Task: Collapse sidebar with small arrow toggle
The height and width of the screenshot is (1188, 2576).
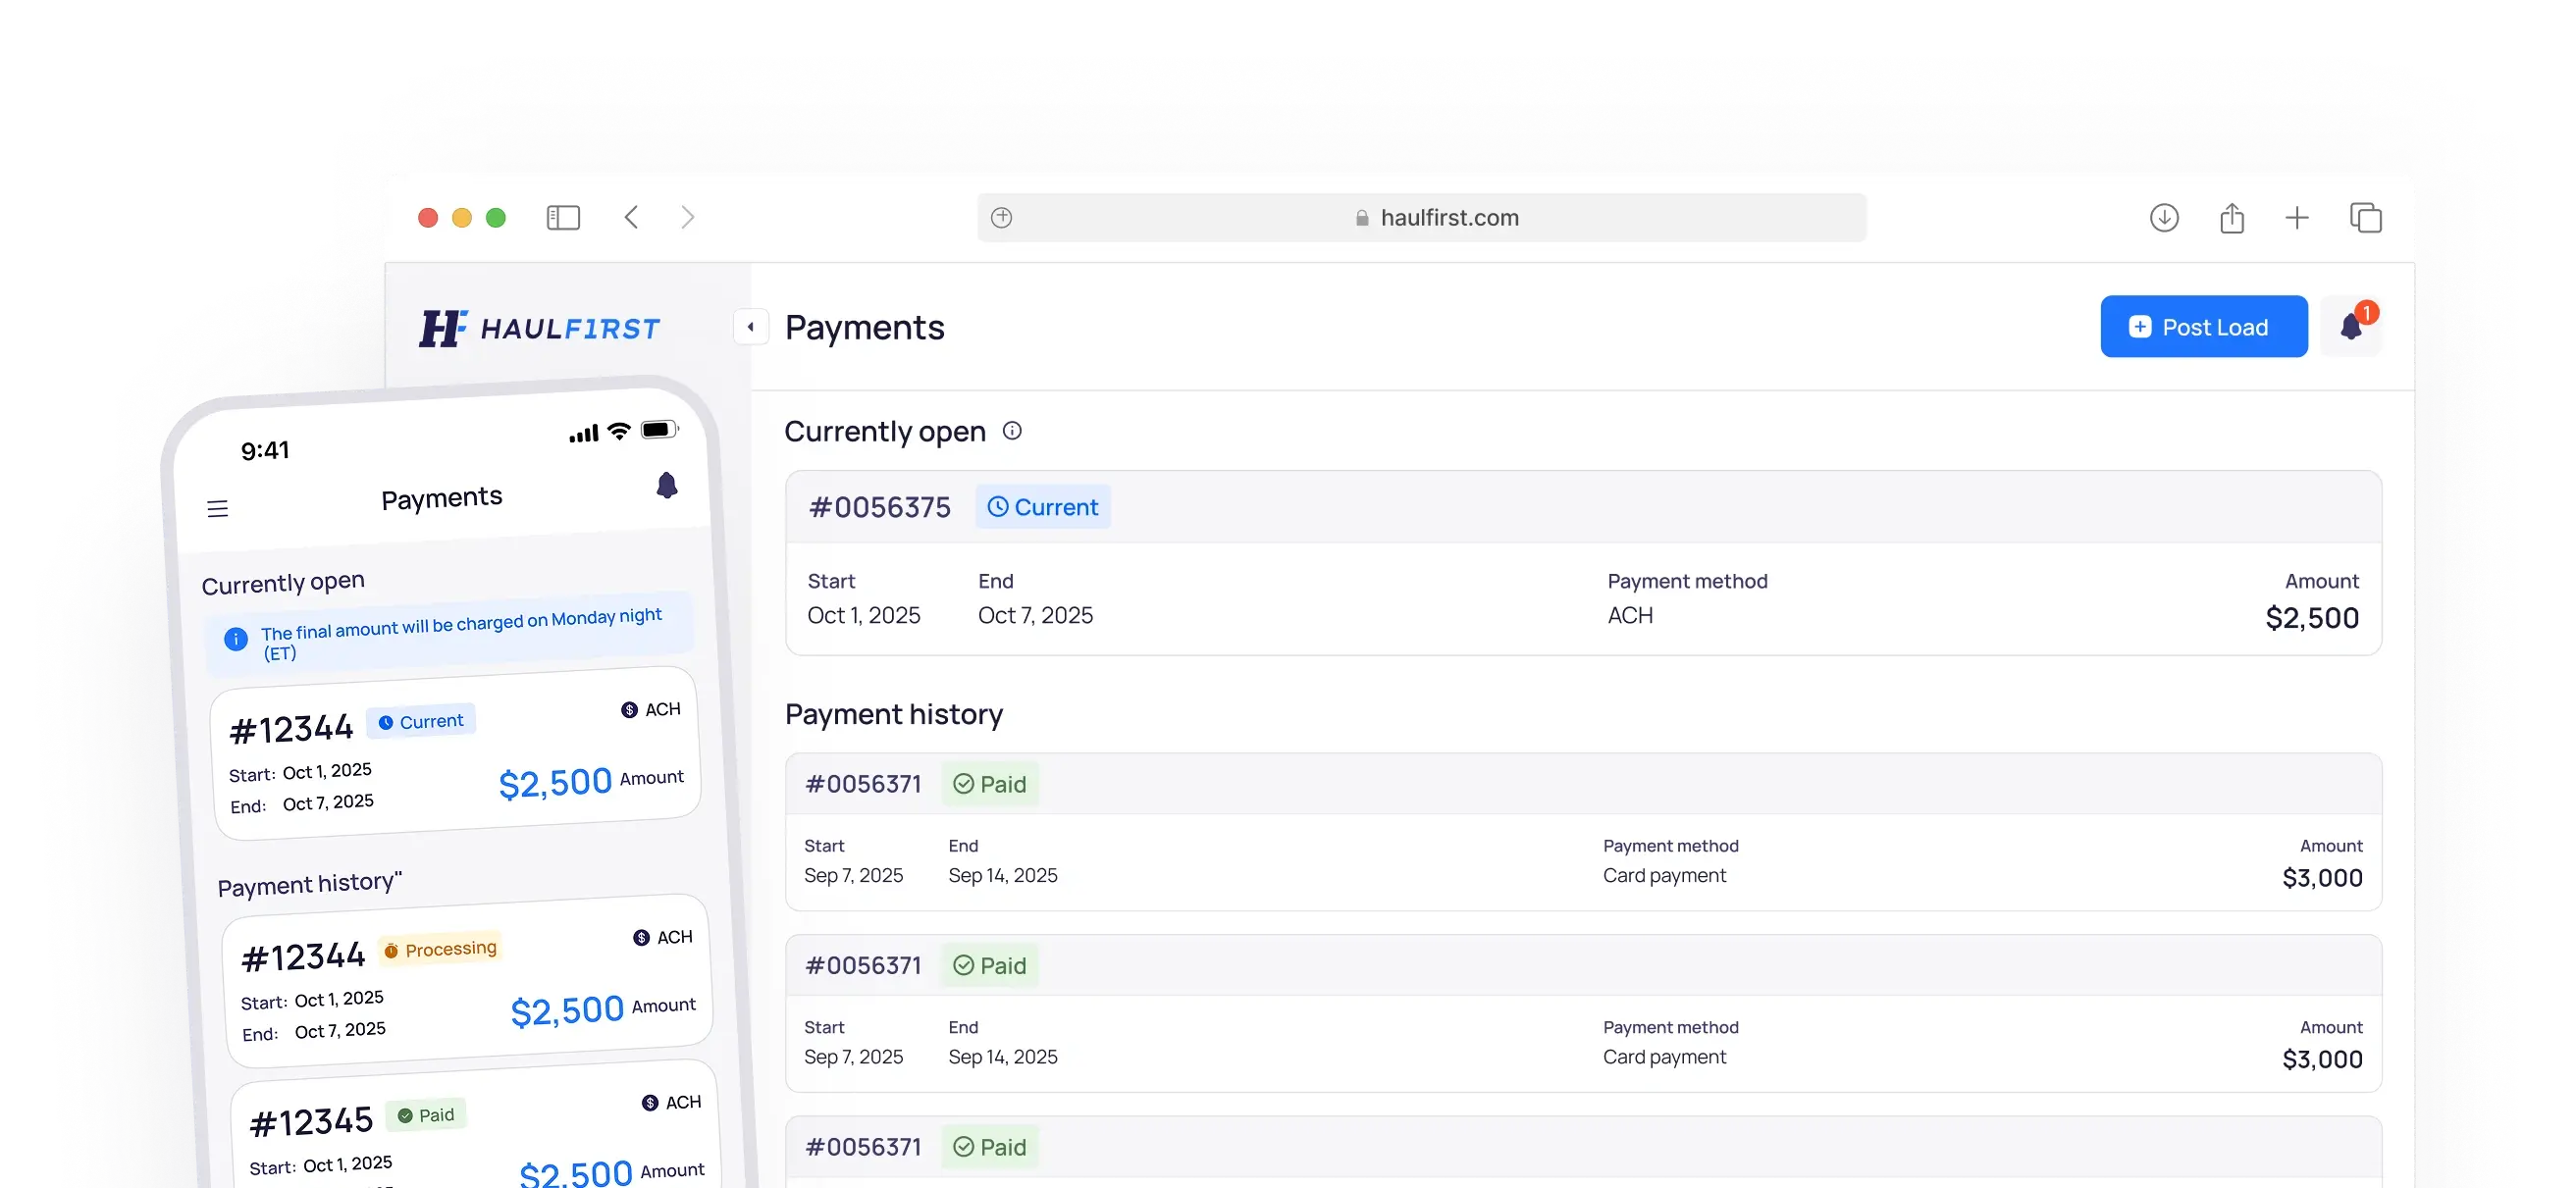Action: [751, 326]
